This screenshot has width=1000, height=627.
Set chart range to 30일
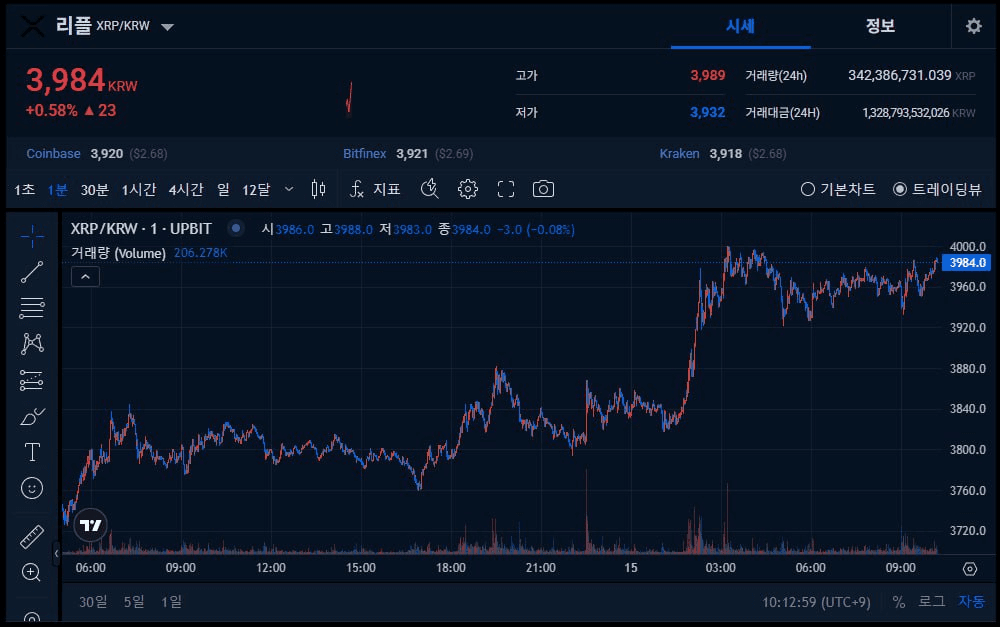tap(93, 601)
